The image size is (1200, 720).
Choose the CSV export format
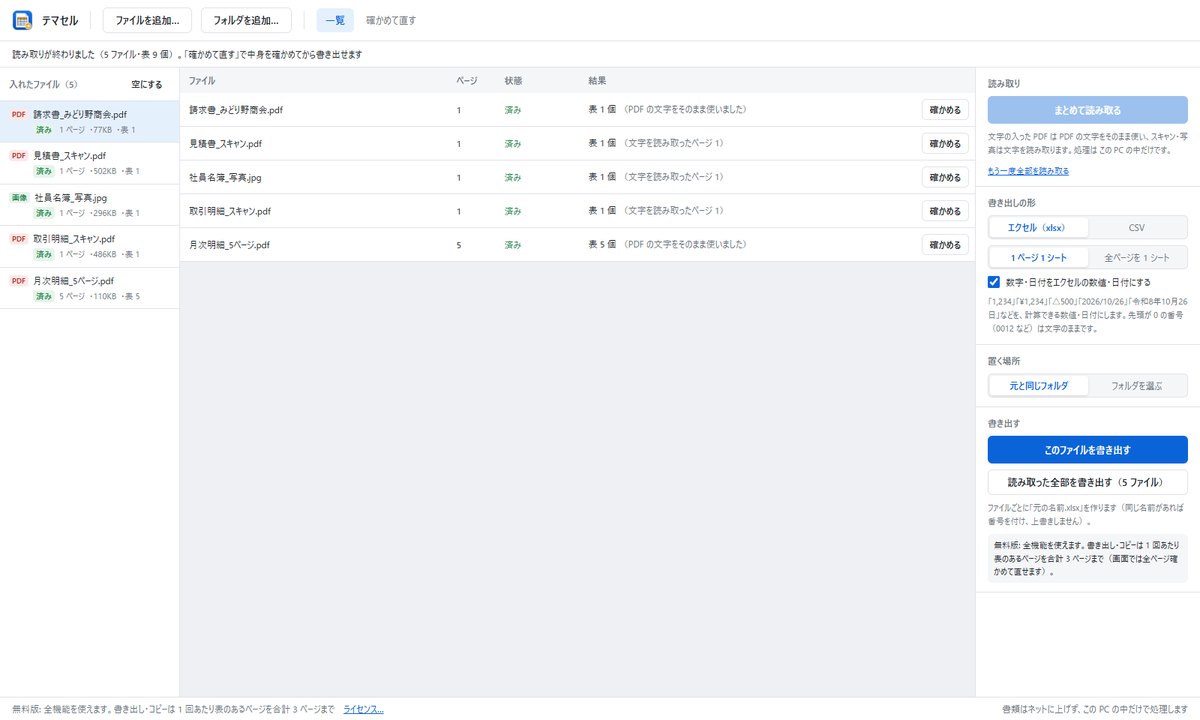tap(1137, 228)
